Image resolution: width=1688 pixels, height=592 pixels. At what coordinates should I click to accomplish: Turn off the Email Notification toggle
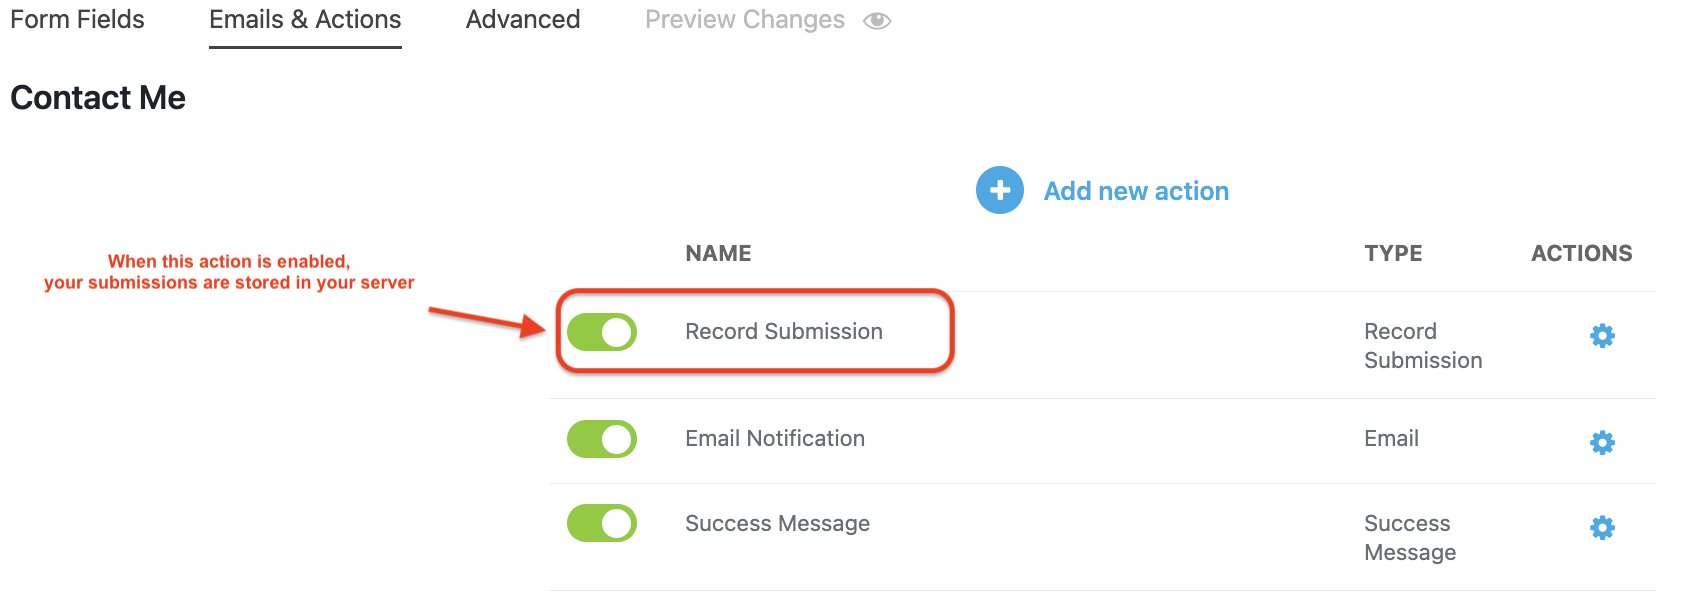tap(602, 439)
